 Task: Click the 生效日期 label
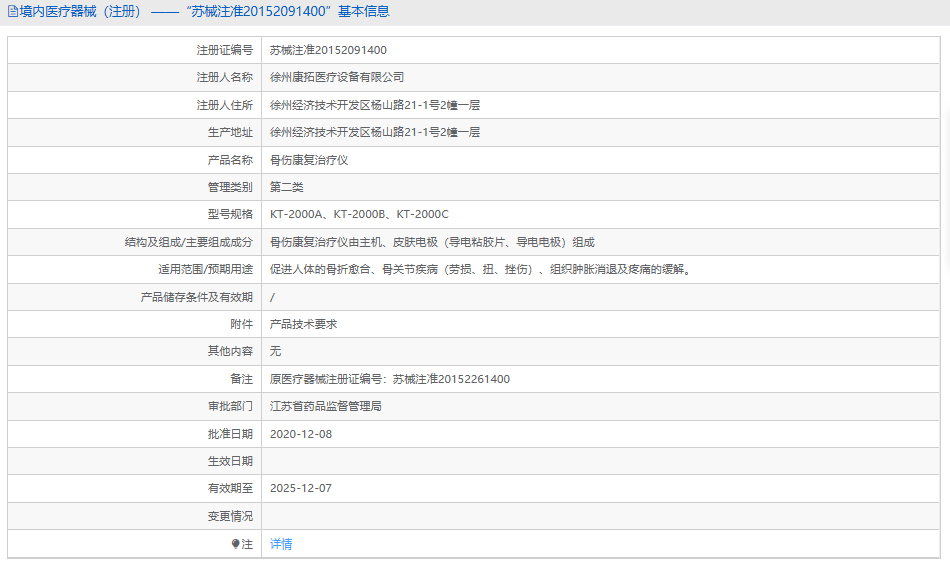tap(230, 461)
